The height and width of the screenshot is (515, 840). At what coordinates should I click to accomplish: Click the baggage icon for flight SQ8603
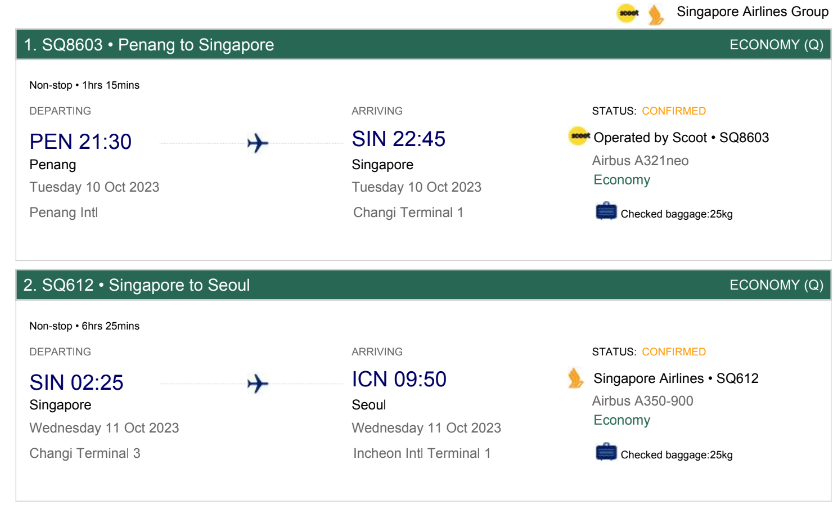point(606,211)
